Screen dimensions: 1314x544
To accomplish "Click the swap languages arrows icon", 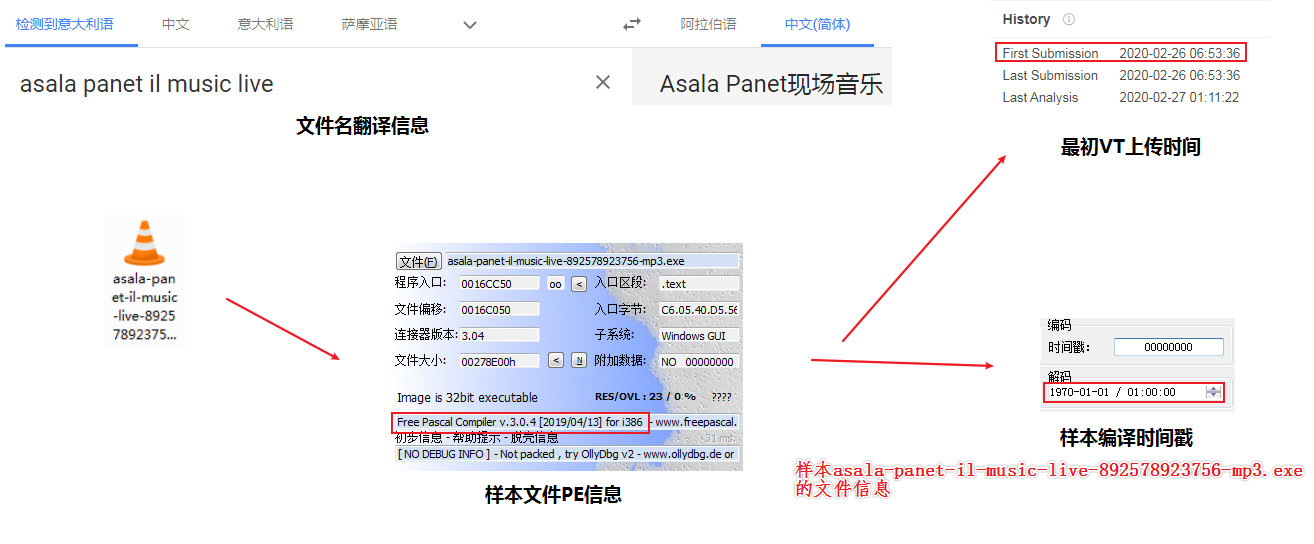I will pos(632,24).
